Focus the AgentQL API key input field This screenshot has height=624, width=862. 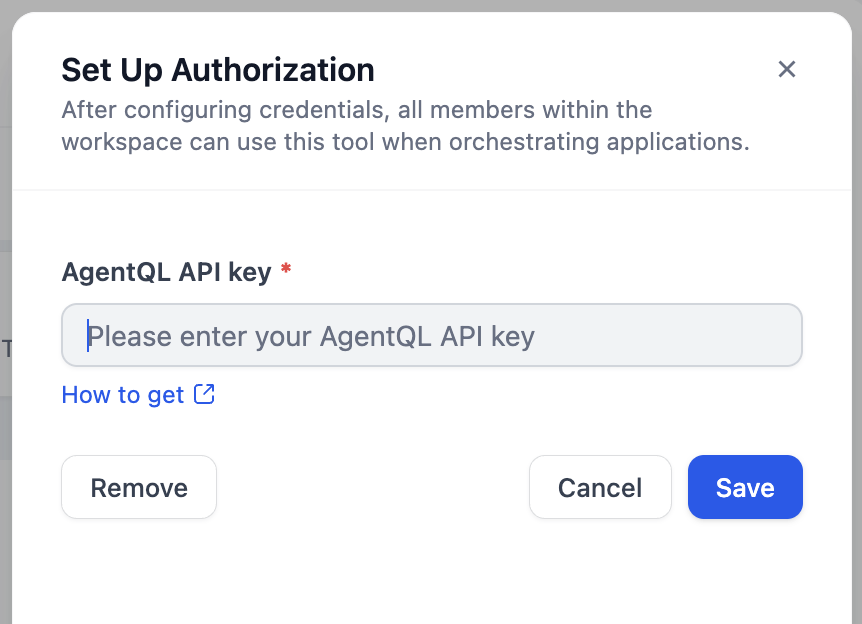(432, 335)
